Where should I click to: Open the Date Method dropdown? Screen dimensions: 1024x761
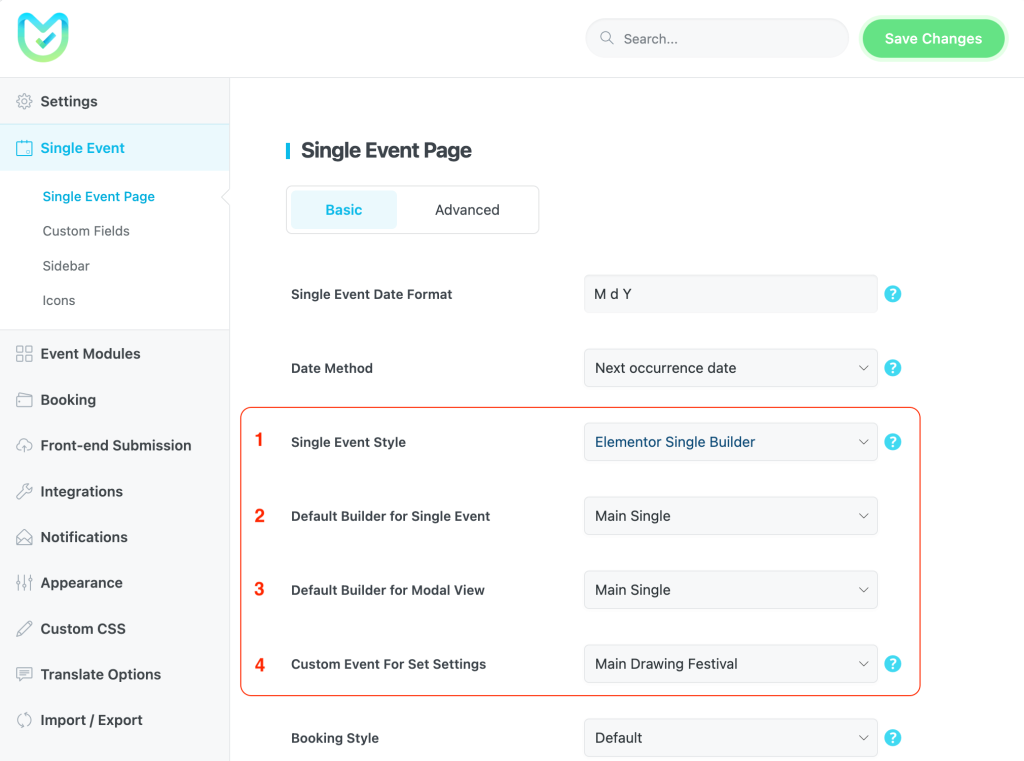click(730, 368)
